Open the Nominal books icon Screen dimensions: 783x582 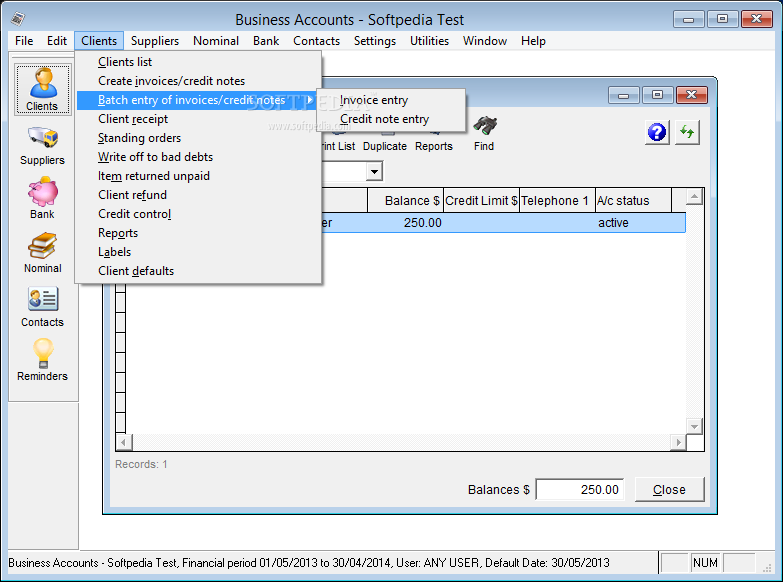pyautogui.click(x=42, y=253)
